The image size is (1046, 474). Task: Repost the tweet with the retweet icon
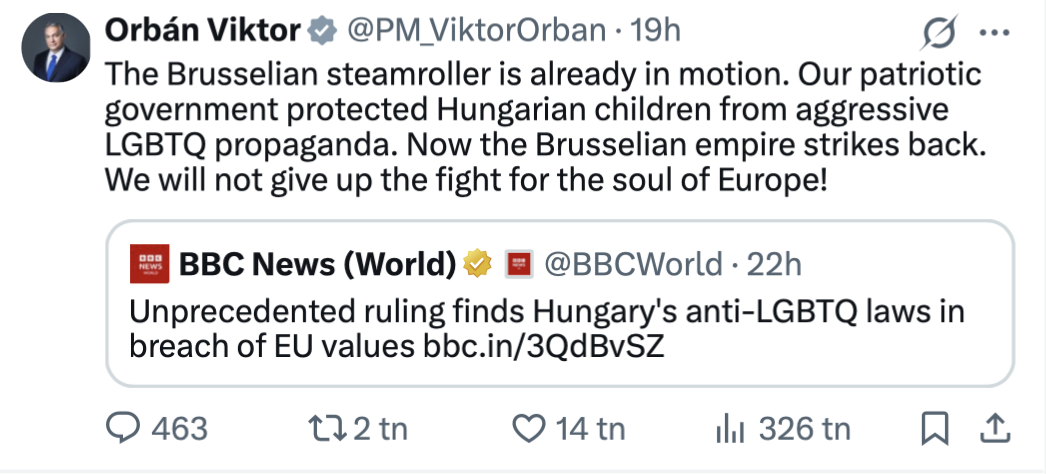(x=327, y=429)
